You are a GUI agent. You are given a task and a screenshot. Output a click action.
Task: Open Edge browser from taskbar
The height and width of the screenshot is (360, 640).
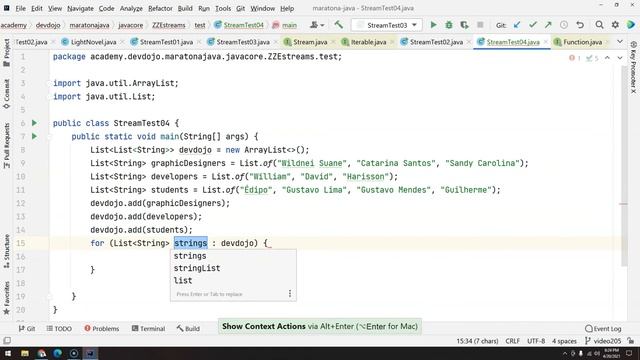coord(58,353)
